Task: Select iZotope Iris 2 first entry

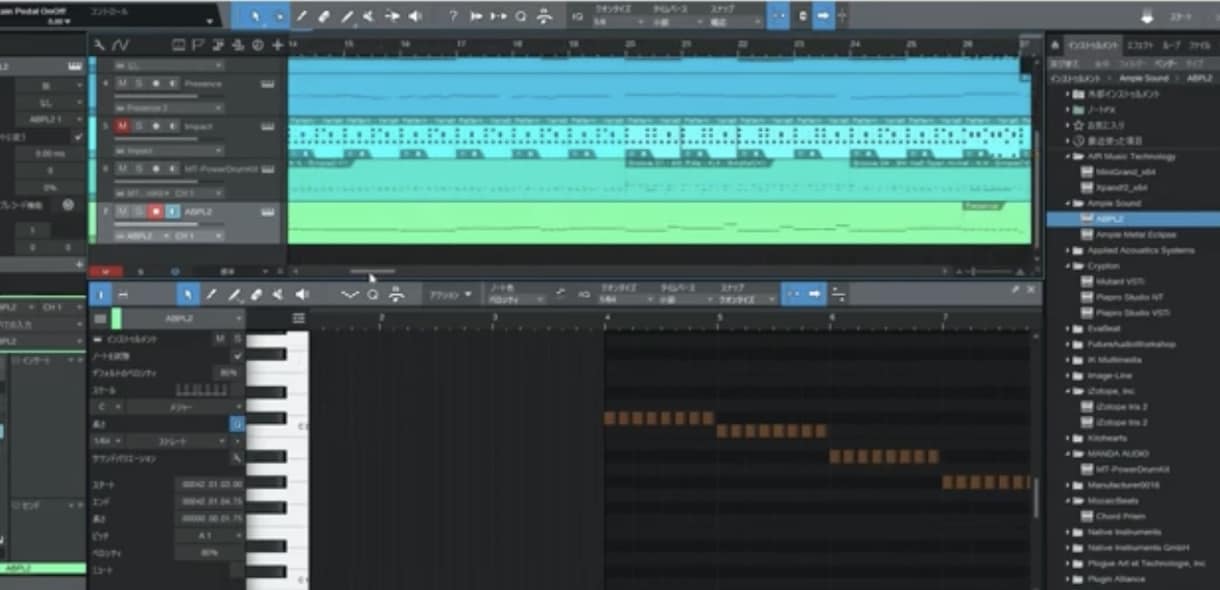Action: (x=1114, y=407)
